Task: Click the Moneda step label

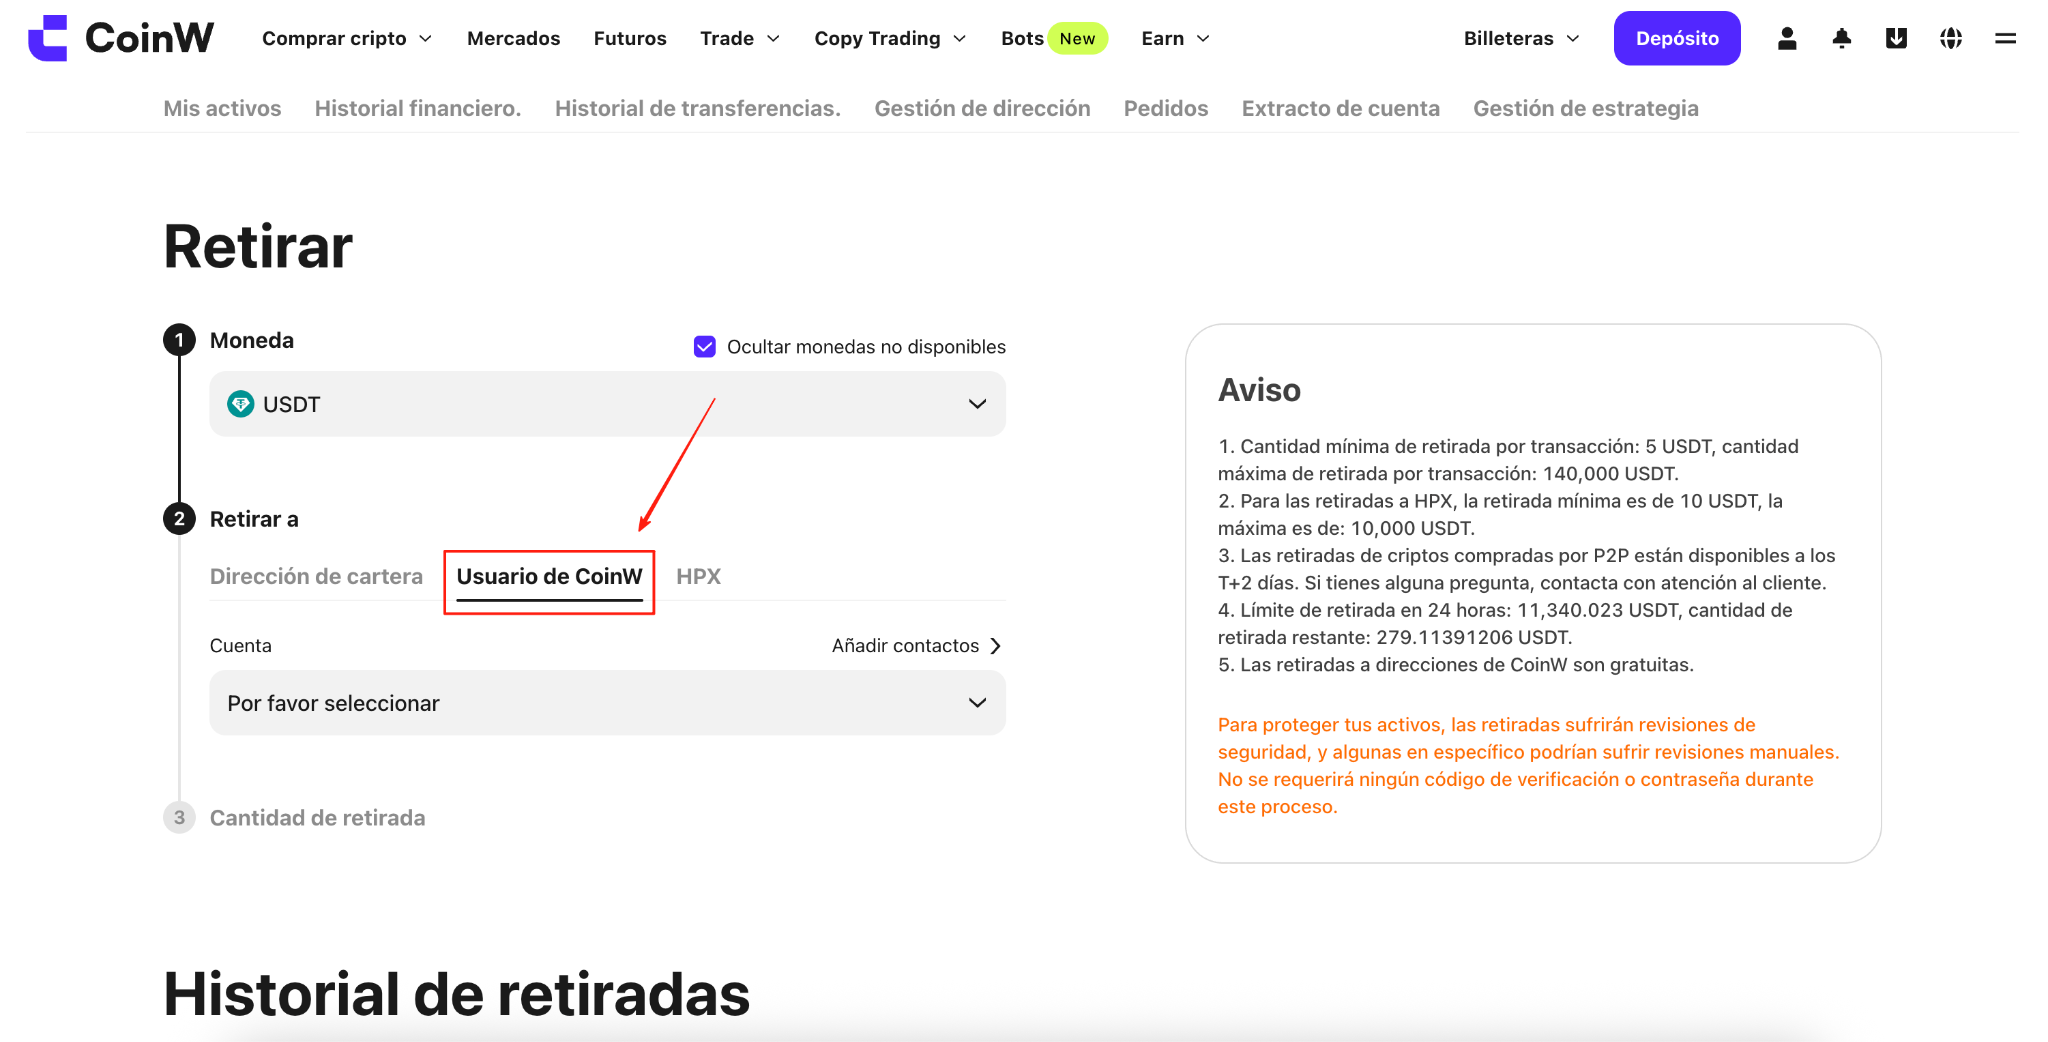Action: pos(252,341)
